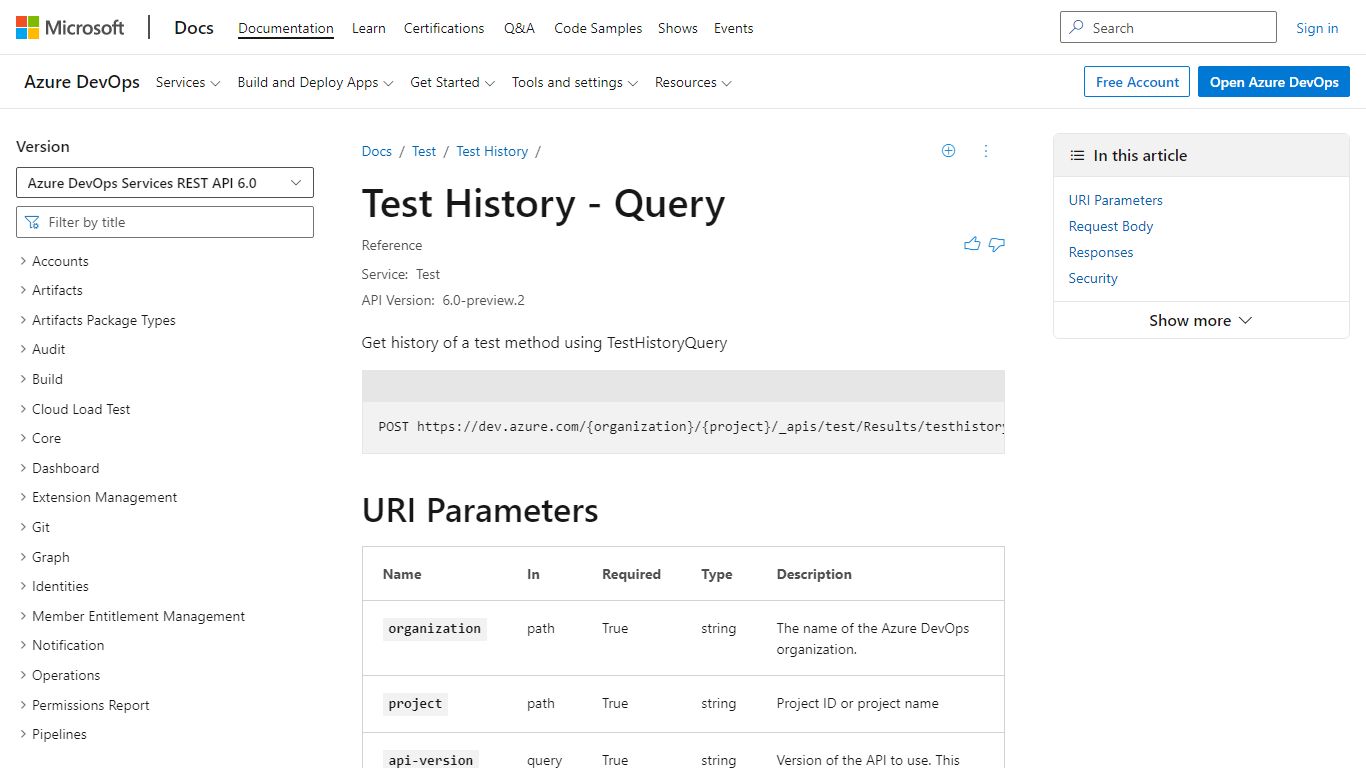Click Test History in the breadcrumb
The width and height of the screenshot is (1366, 768).
tap(492, 151)
